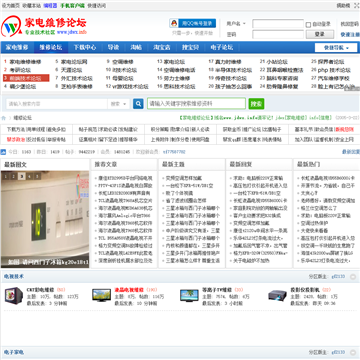Open the LCD TV forum icon
The width and height of the screenshot is (360, 360).
pos(102,295)
